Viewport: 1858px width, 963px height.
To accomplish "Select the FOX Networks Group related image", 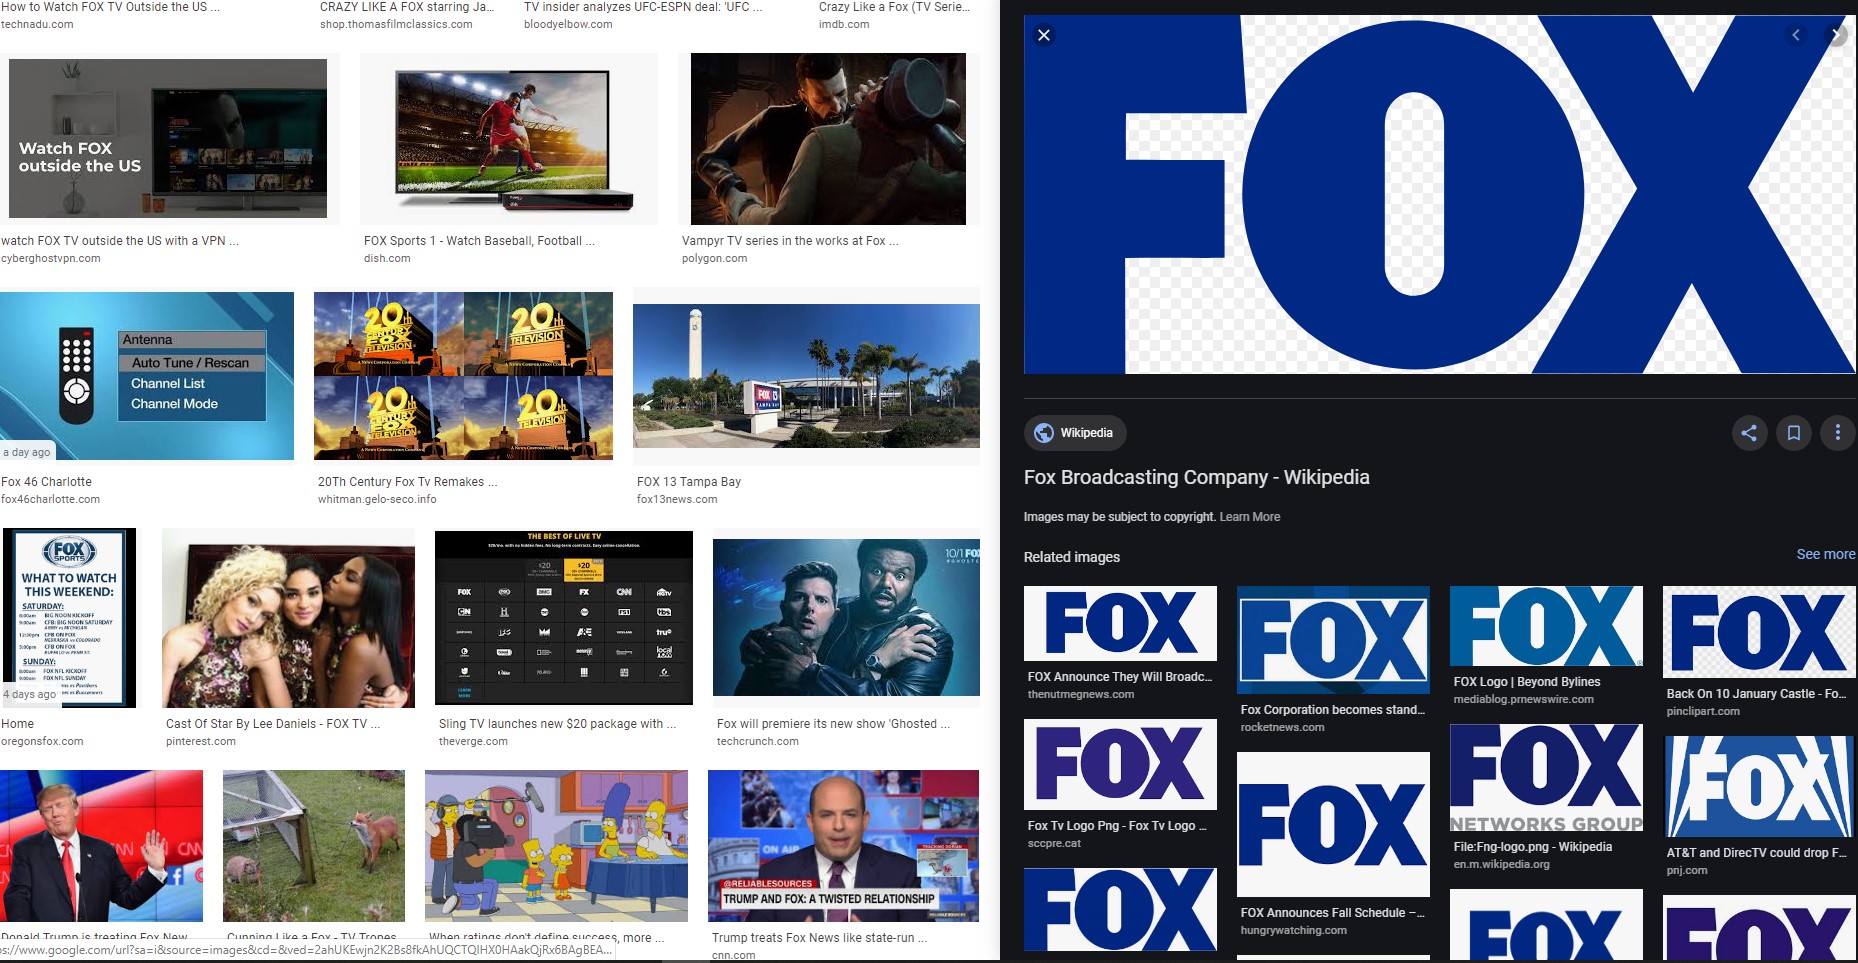I will coord(1546,779).
